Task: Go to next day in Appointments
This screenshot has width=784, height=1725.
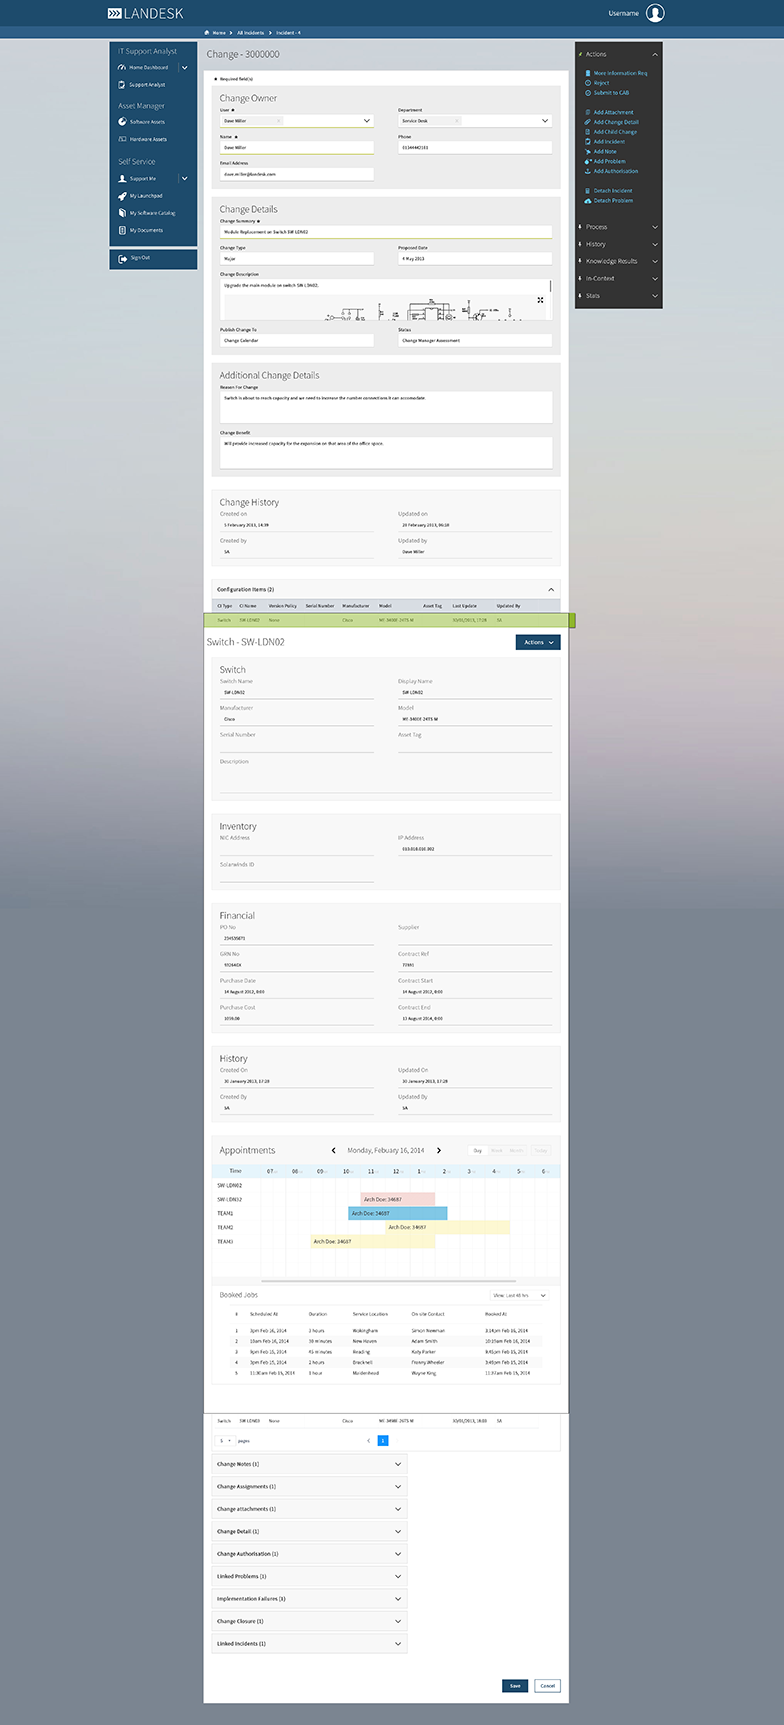Action: [x=439, y=1151]
